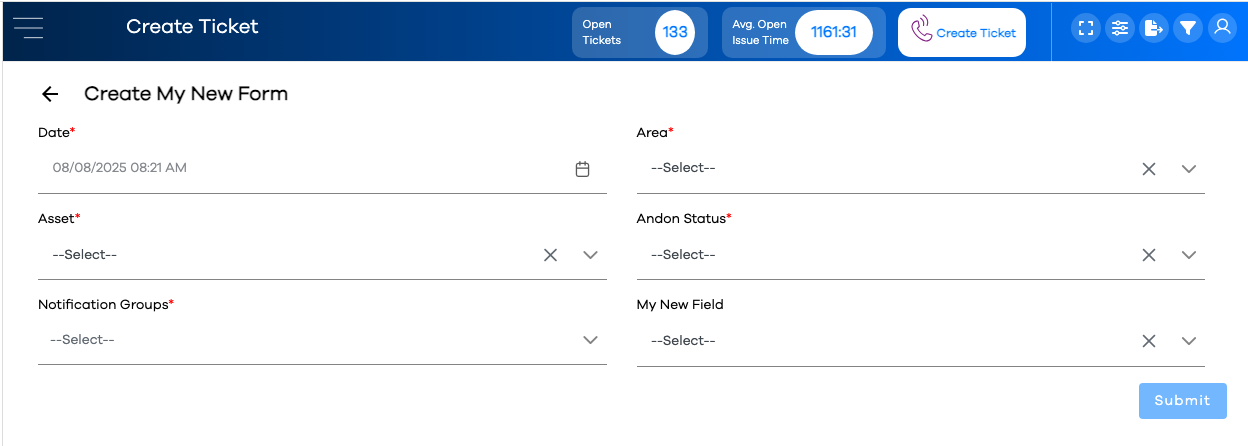Expand My New Field dropdown chevron
Image resolution: width=1248 pixels, height=446 pixels.
pyautogui.click(x=1189, y=341)
